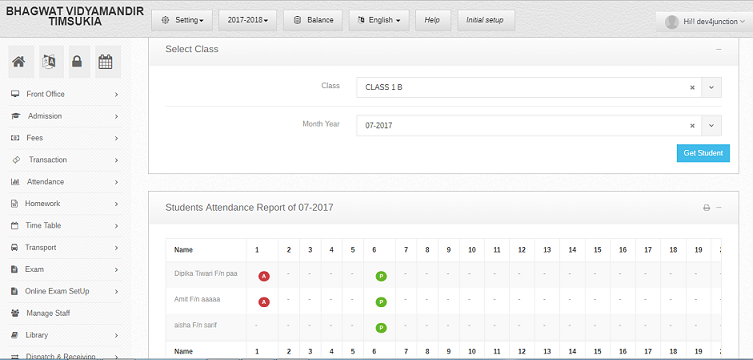Screen dimensions: 753x360
Task: Expand Library menu
Action: point(64,336)
